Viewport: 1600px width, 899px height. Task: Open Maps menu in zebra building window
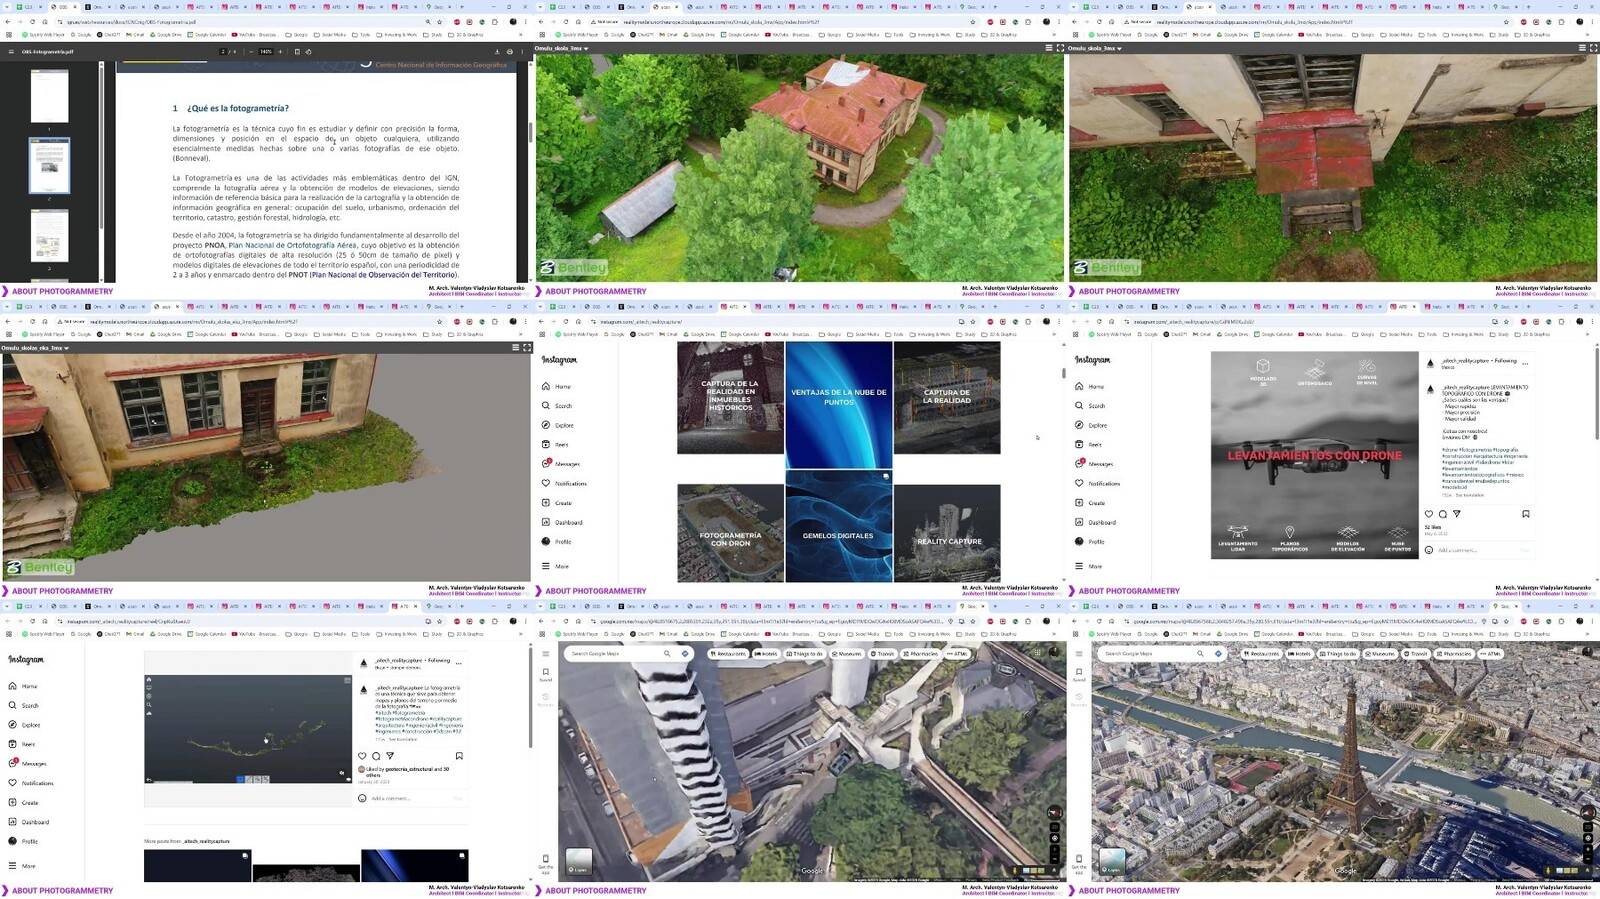(x=546, y=654)
